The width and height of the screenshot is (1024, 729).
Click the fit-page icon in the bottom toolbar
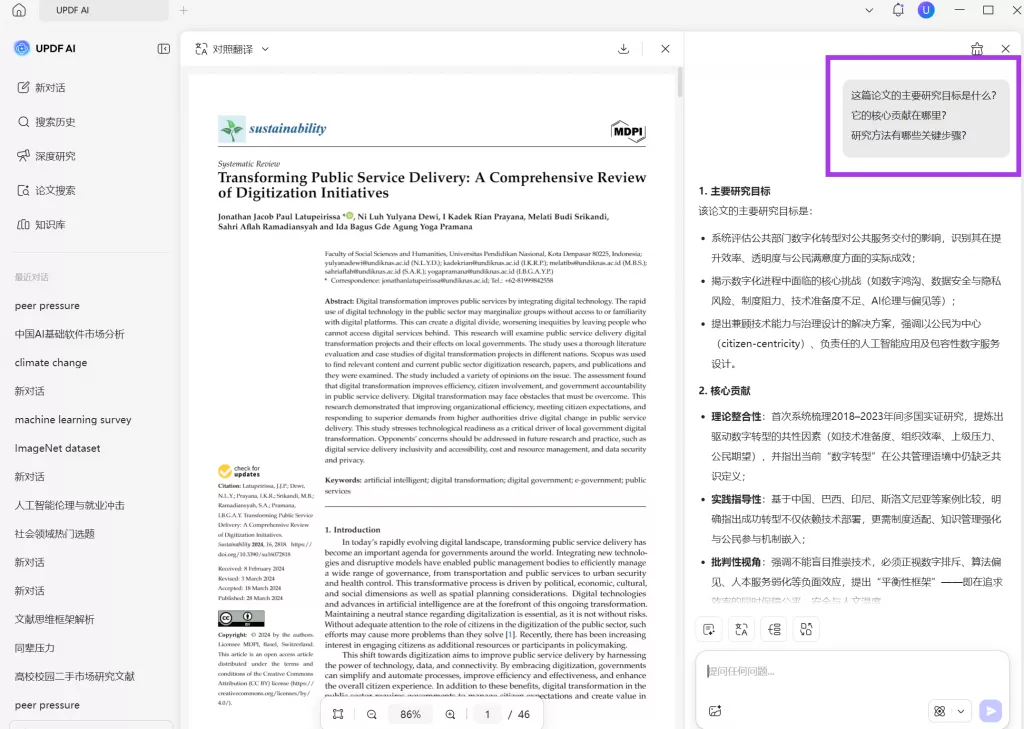tap(338, 714)
